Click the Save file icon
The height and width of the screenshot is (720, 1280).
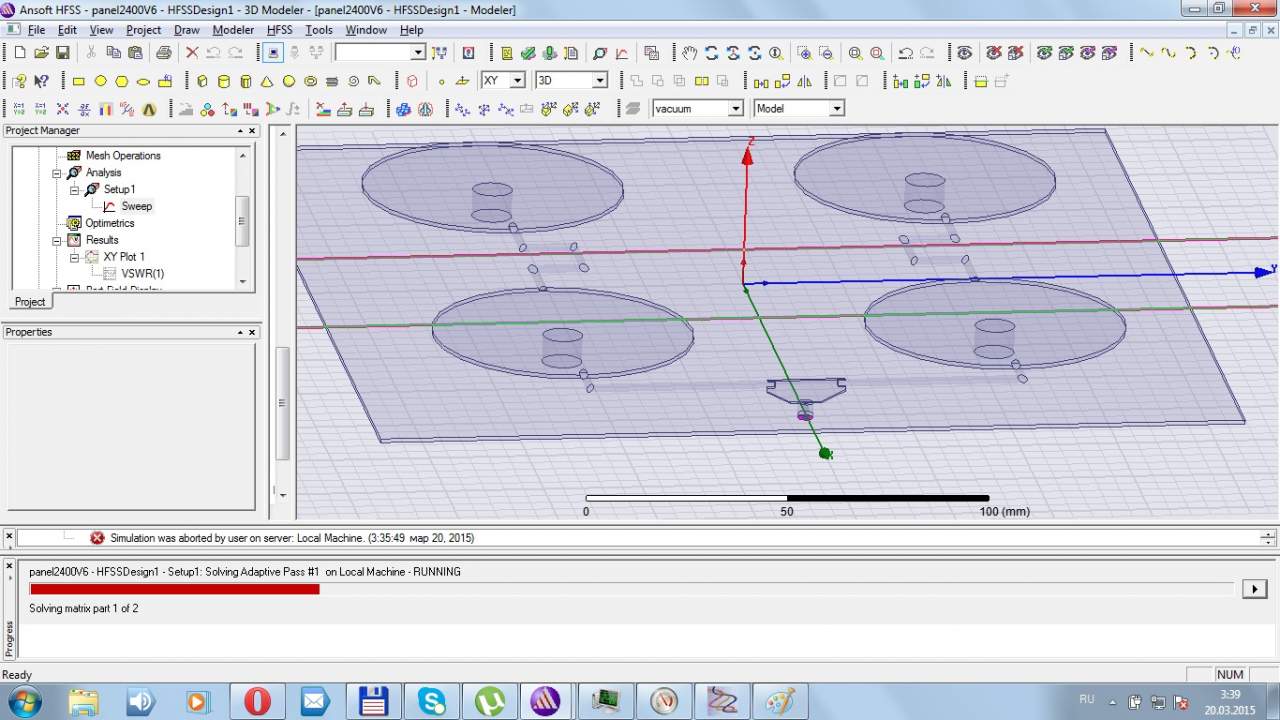63,53
